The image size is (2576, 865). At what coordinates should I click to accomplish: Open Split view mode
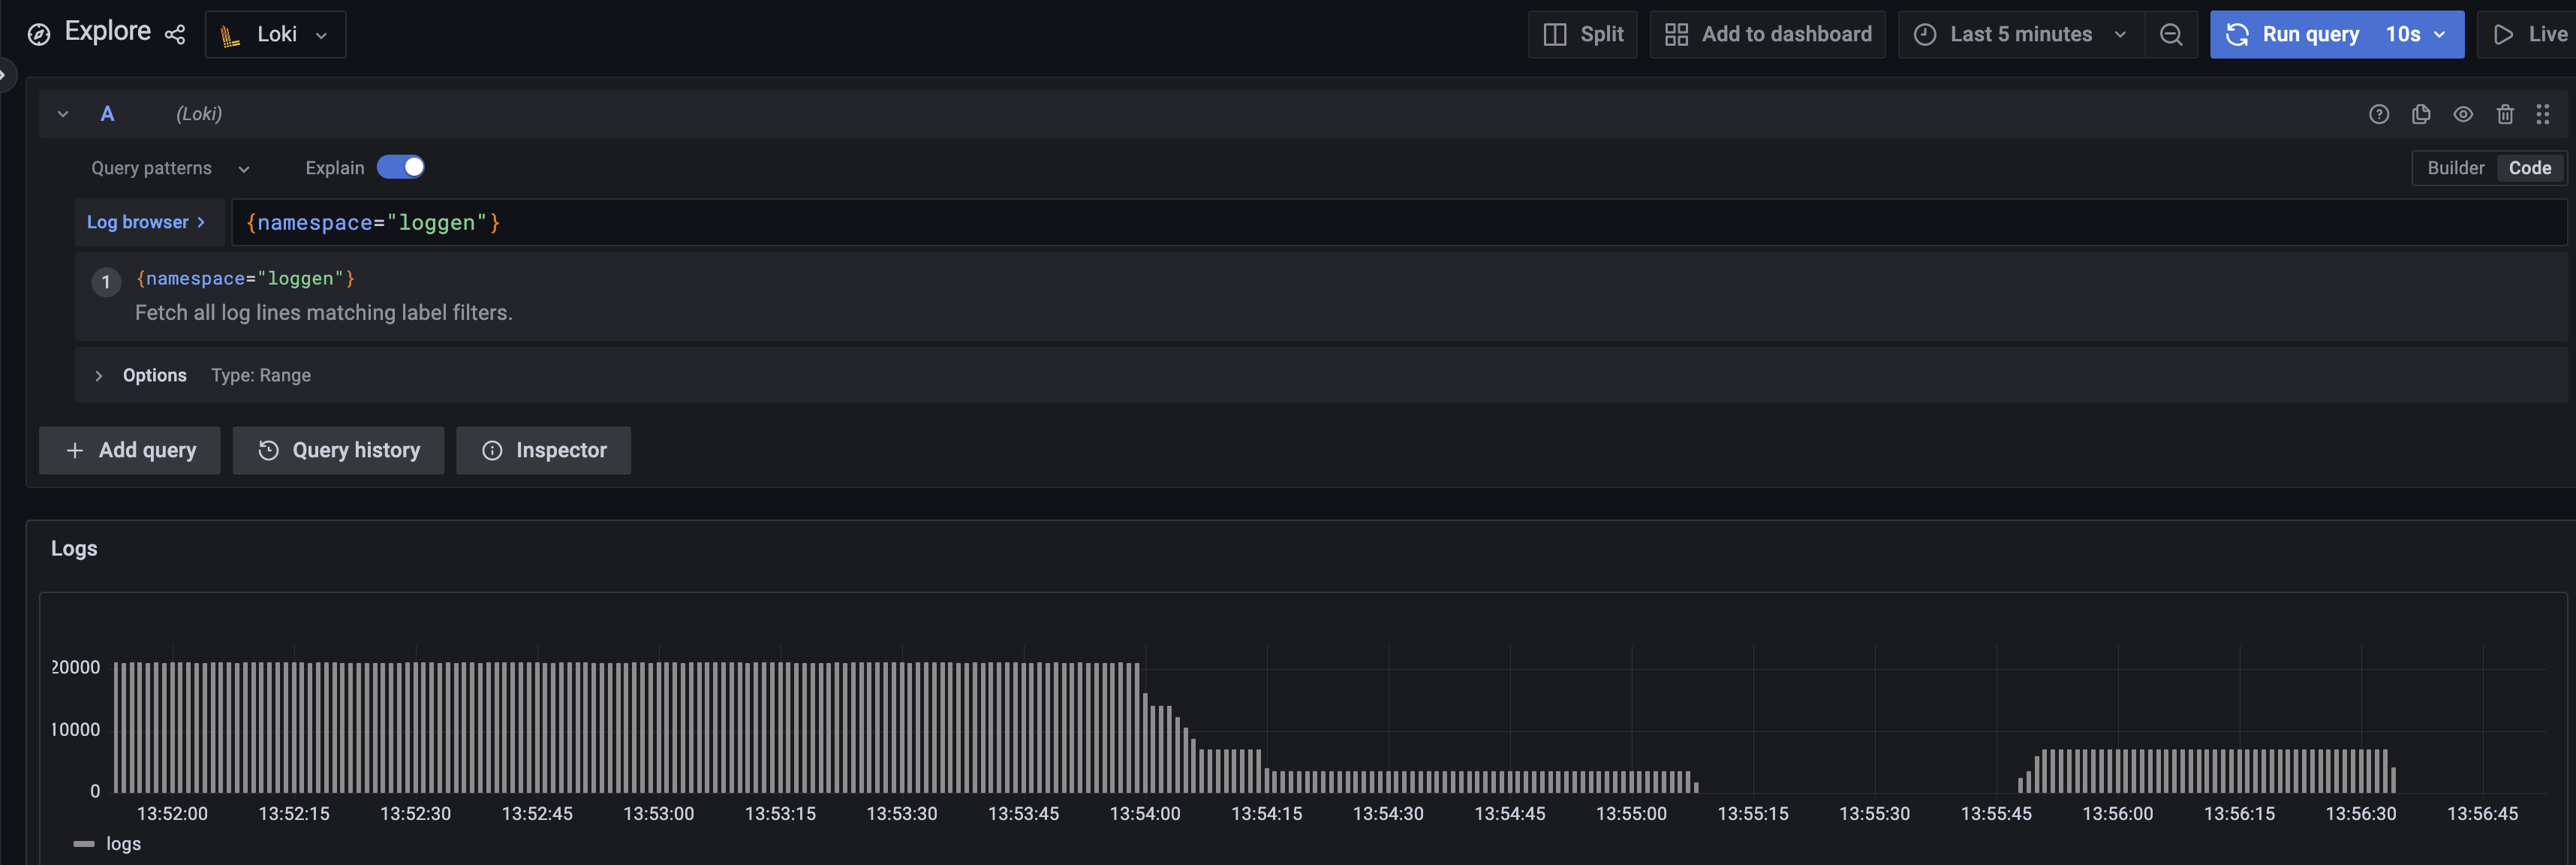[x=1583, y=33]
